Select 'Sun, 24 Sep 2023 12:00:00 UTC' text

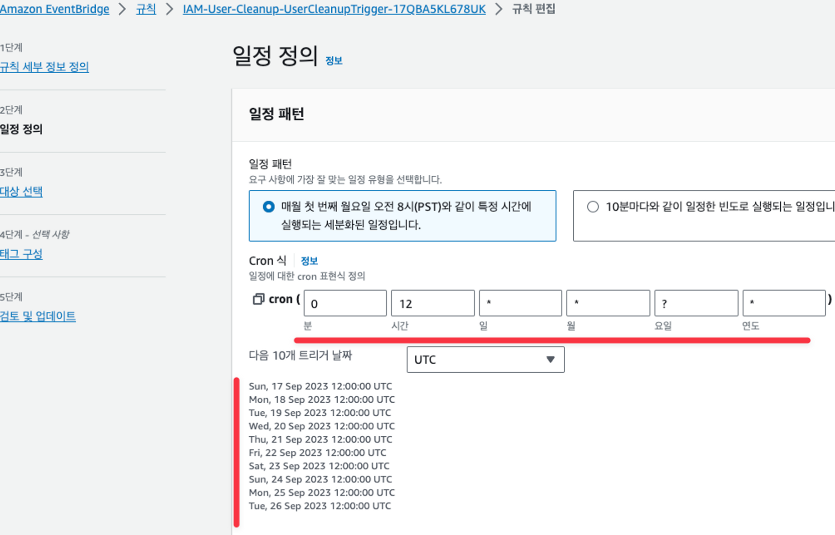tap(320, 480)
